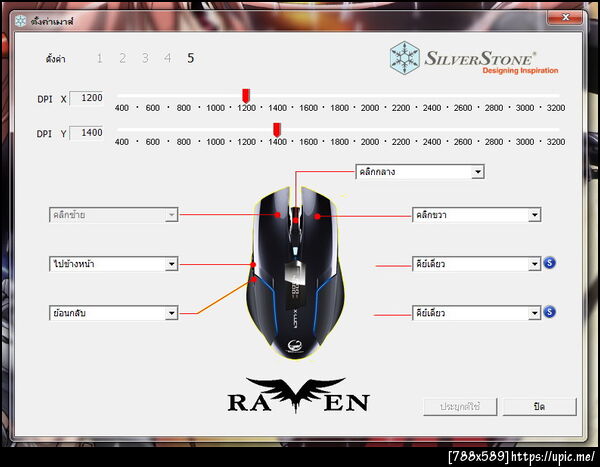The image size is (600, 467).
Task: Close the mouse settings window
Action: (x=566, y=17)
